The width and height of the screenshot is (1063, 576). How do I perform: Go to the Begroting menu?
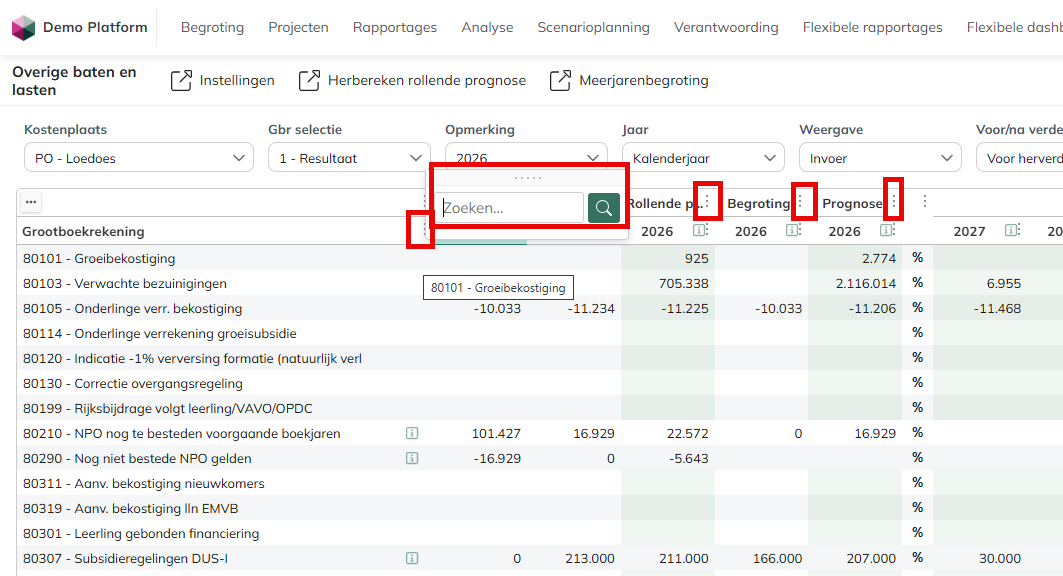[x=212, y=28]
